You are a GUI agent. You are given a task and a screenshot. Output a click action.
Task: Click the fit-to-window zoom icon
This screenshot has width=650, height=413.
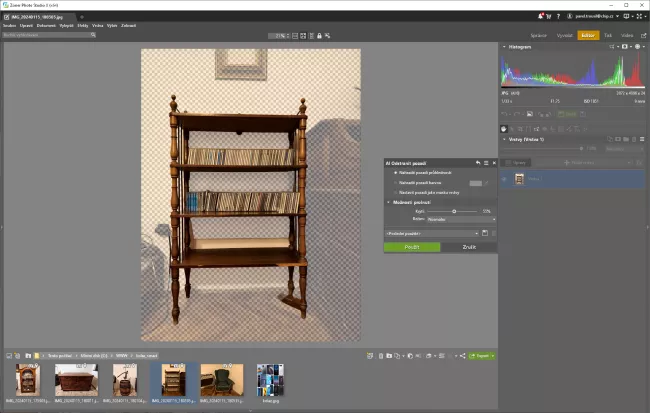[x=303, y=36]
